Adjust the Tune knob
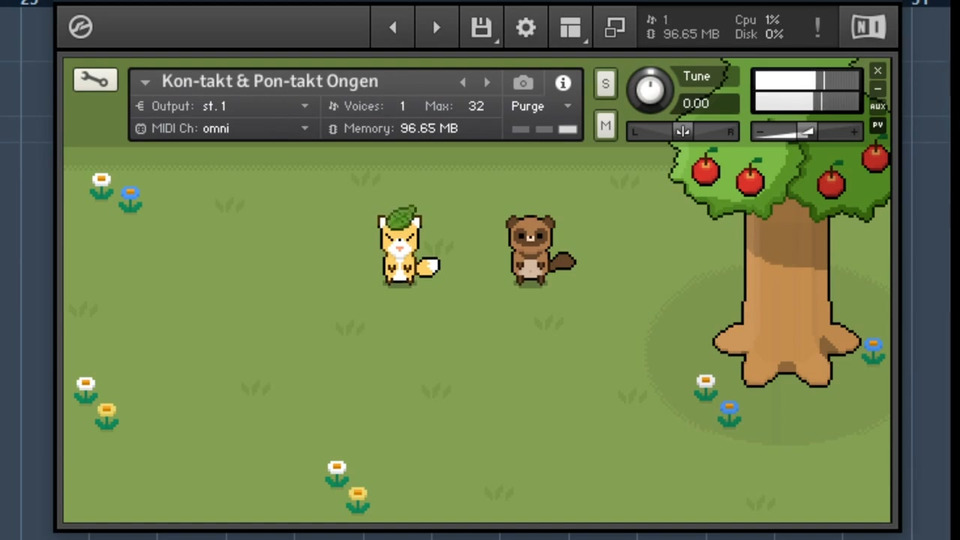960x540 pixels. pos(650,90)
